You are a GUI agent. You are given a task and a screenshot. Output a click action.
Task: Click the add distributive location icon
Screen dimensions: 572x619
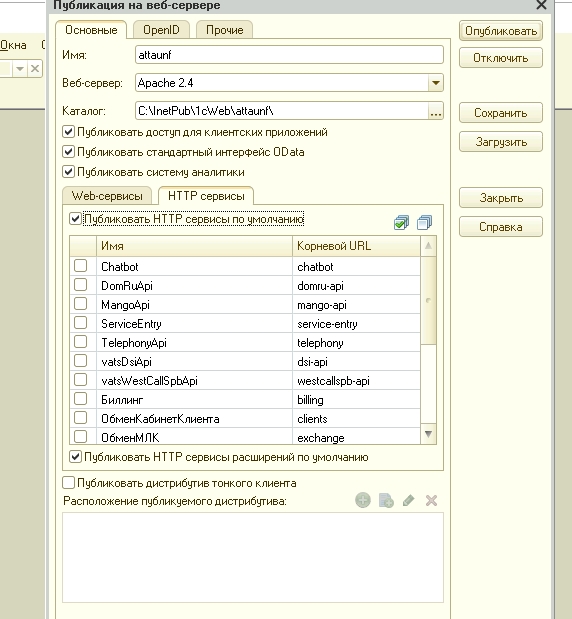pos(363,501)
